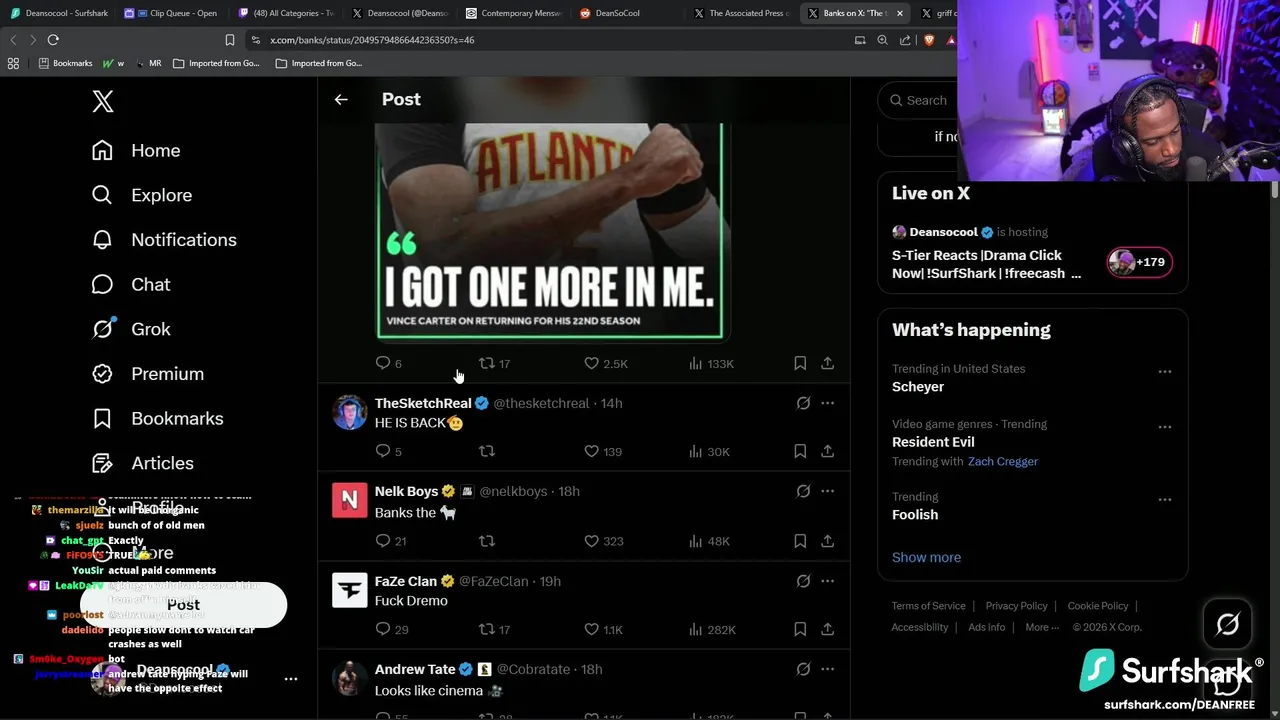The width and height of the screenshot is (1280, 720).
Task: Click the back arrow next to Post
Action: [x=341, y=99]
